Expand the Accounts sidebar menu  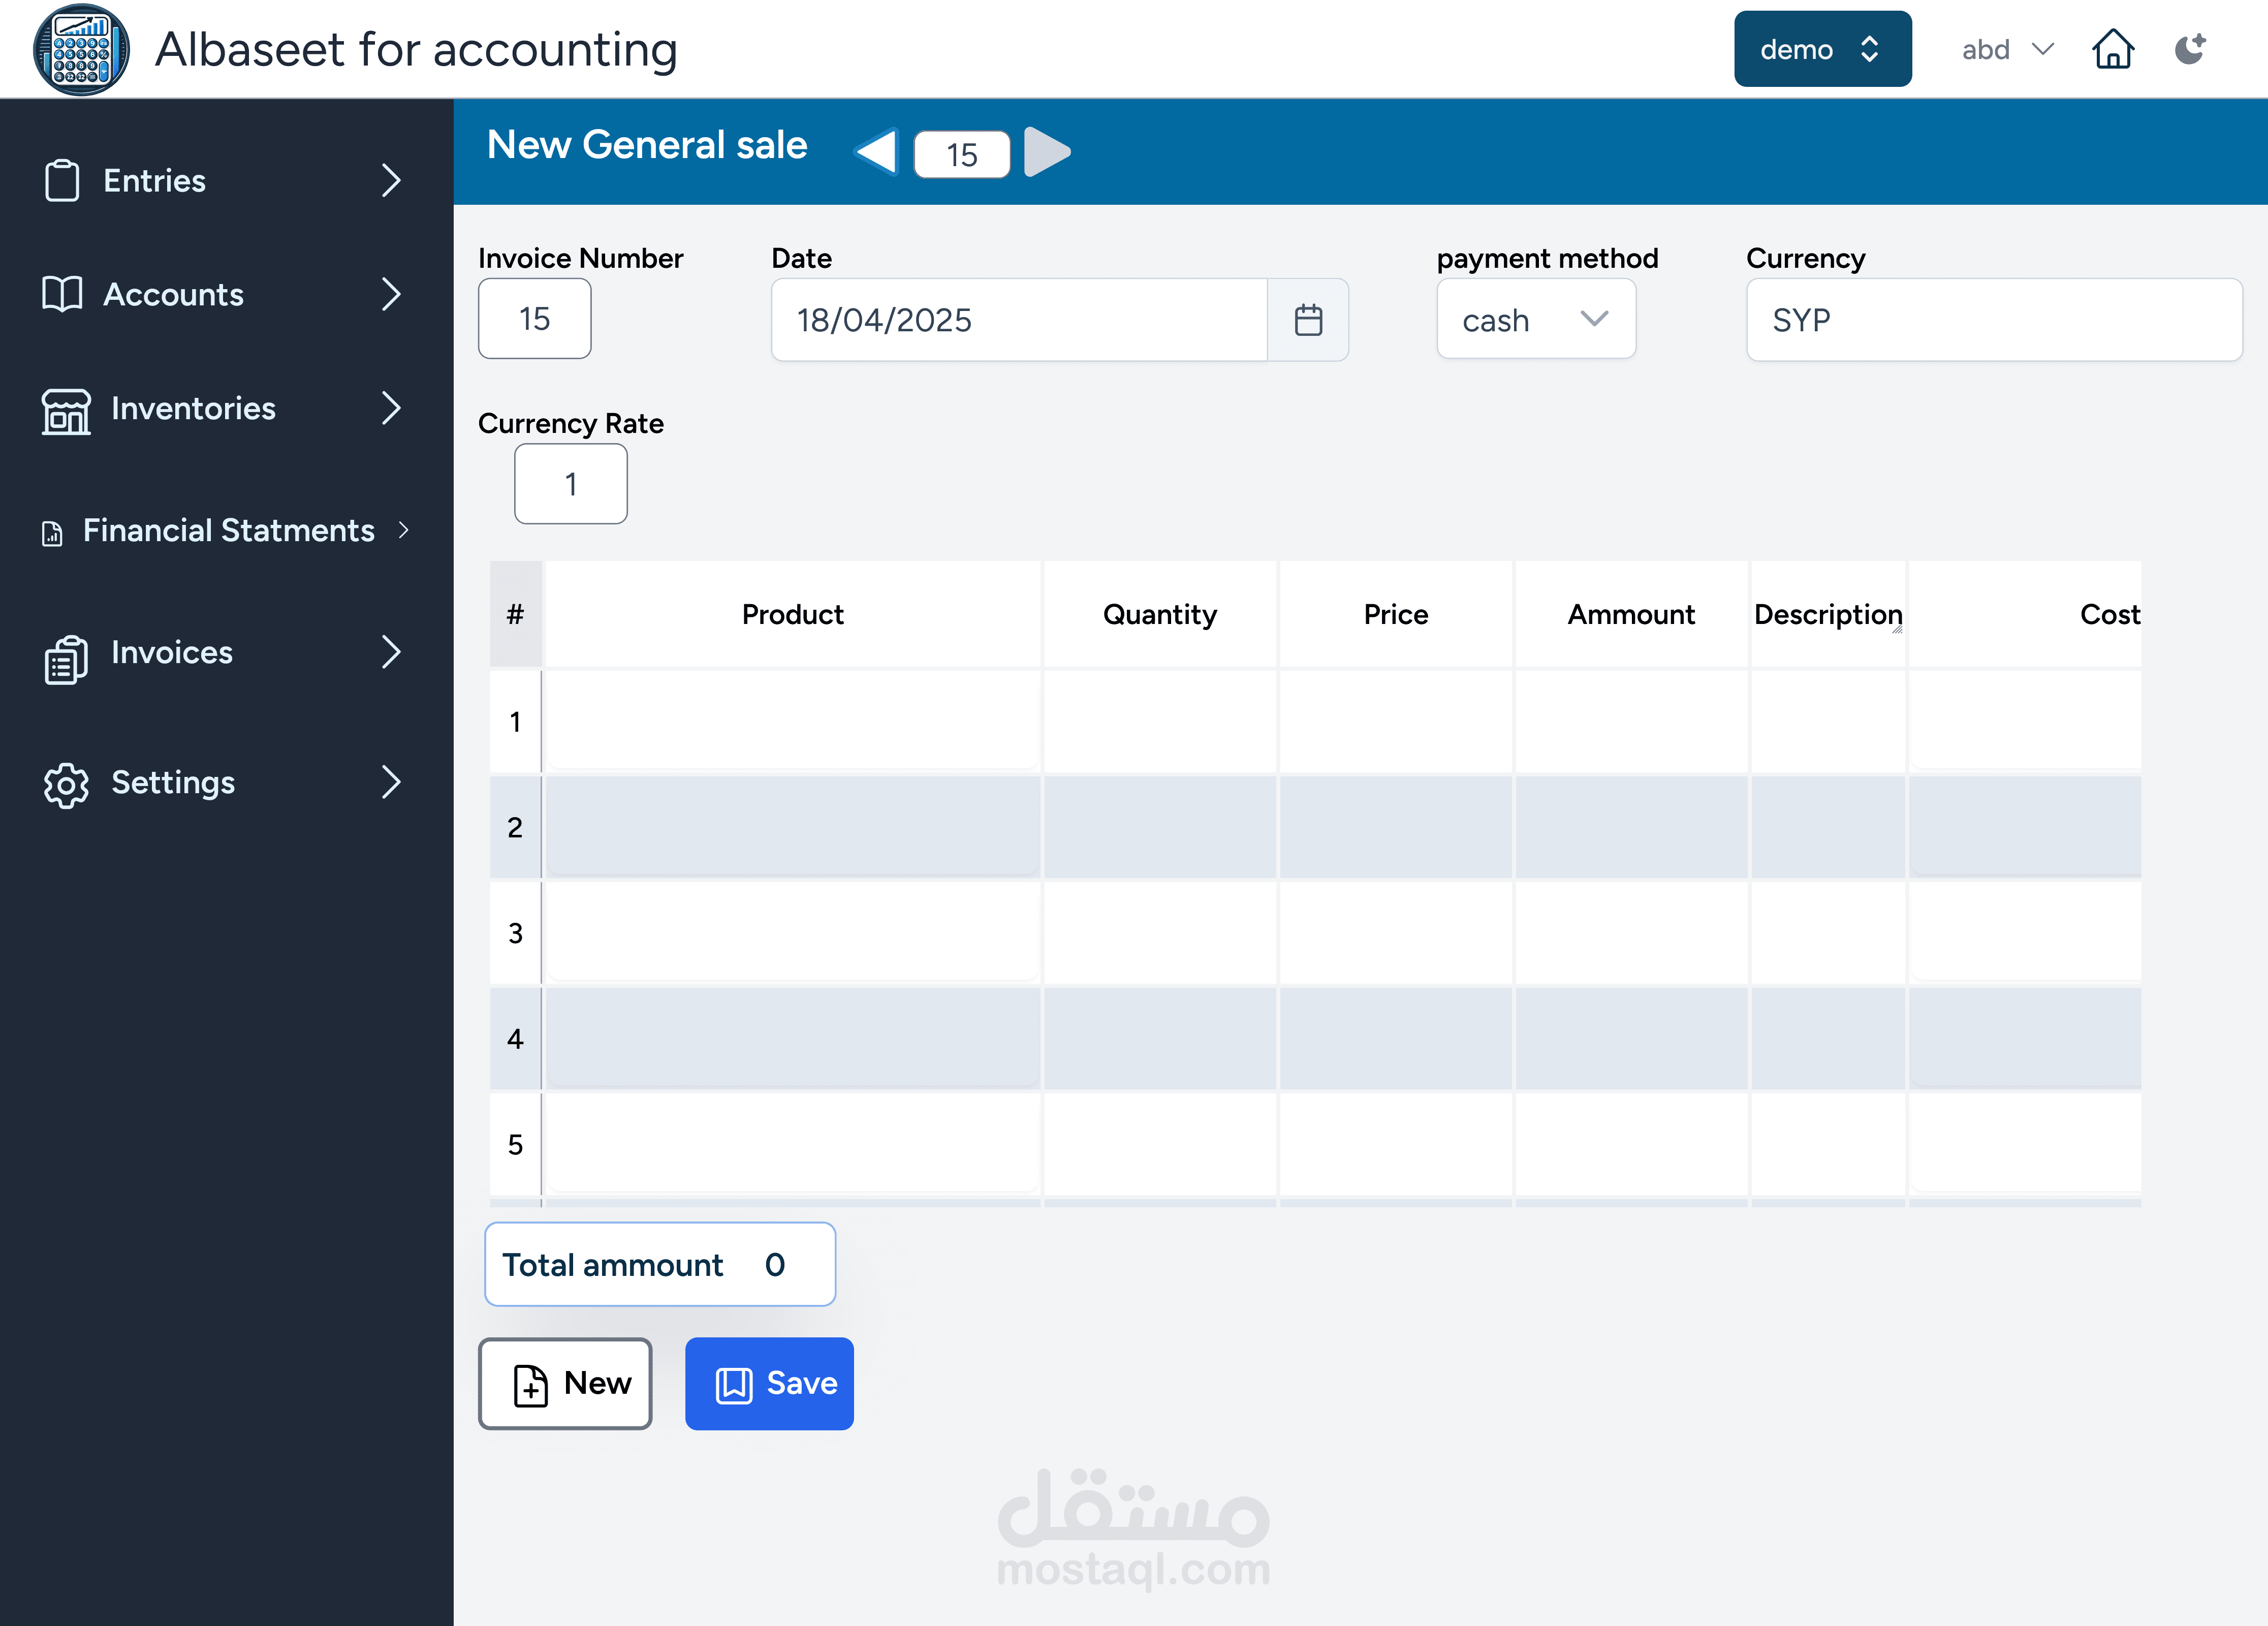(391, 294)
